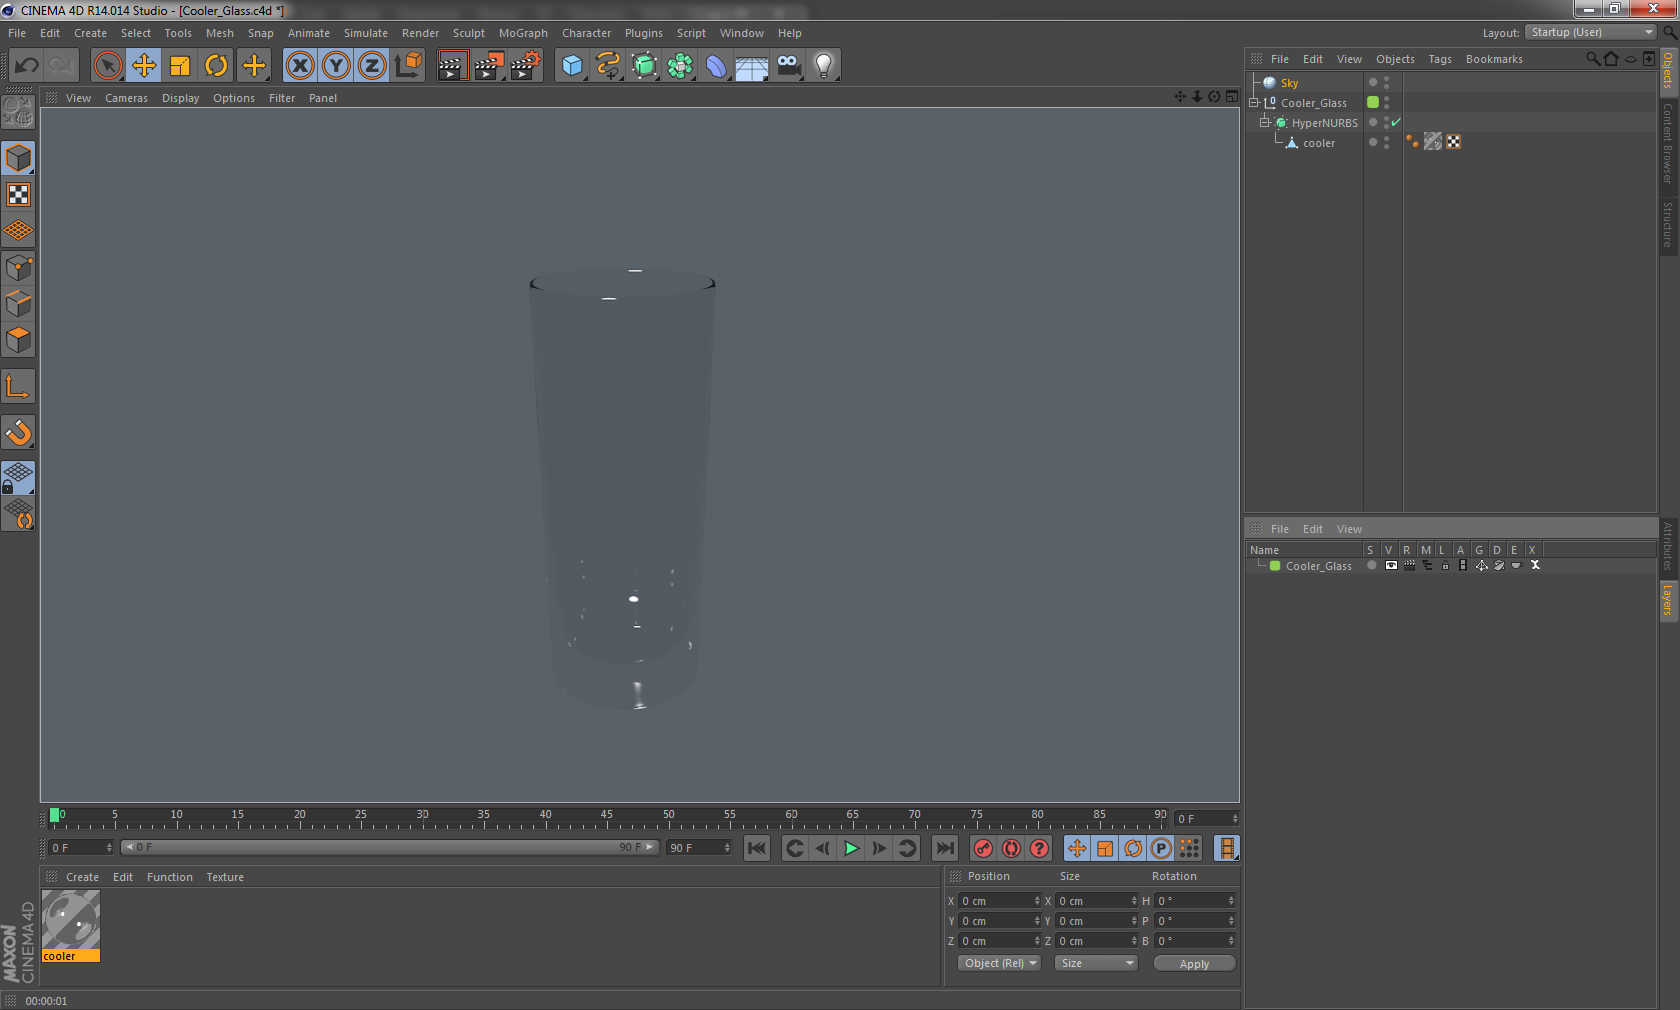The height and width of the screenshot is (1010, 1680).
Task: Toggle Enable Snap magnet
Action: tap(18, 432)
